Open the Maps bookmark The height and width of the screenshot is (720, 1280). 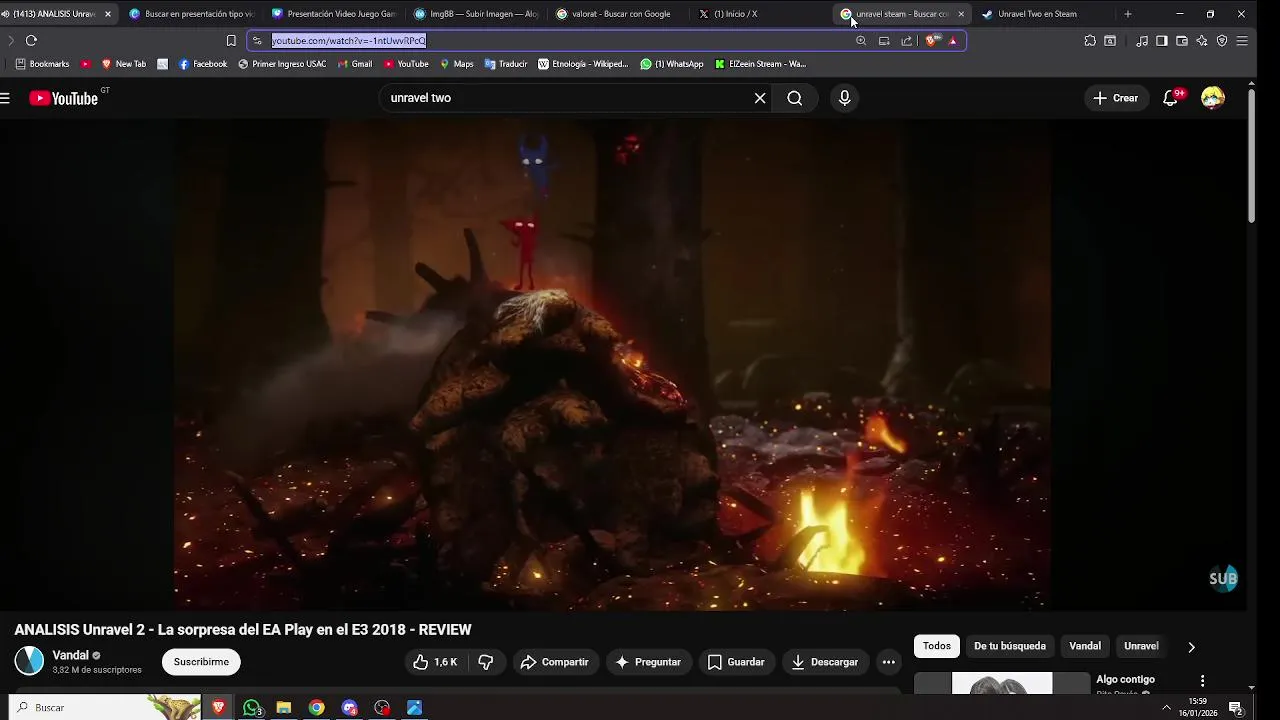pos(456,64)
